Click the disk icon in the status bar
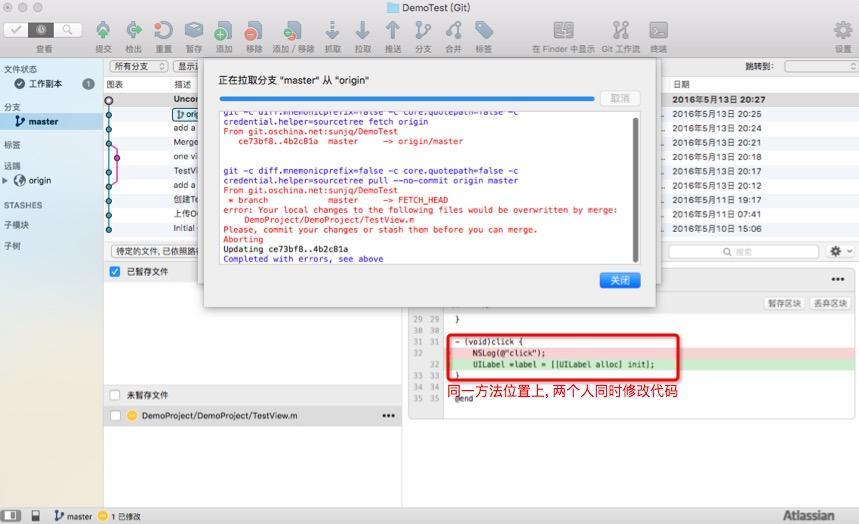859x524 pixels. point(36,516)
